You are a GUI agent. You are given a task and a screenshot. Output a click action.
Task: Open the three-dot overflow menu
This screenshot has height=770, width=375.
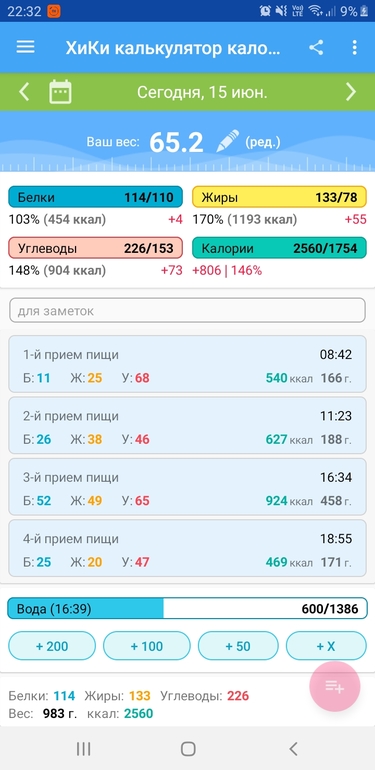[x=354, y=47]
